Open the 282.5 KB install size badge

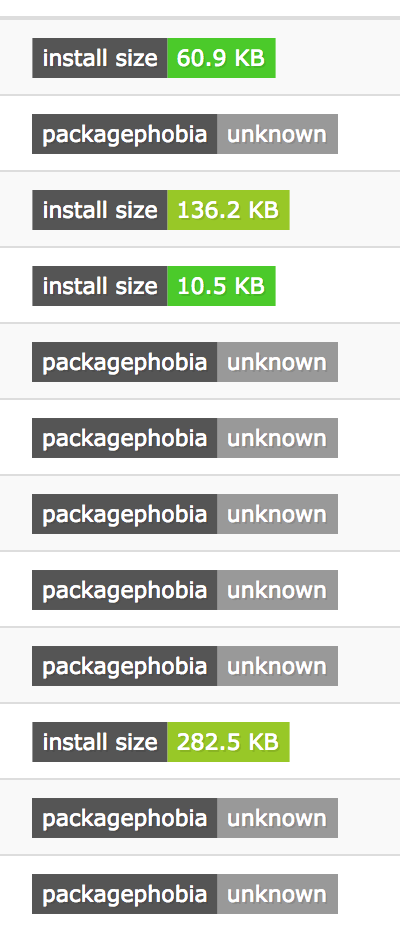(x=161, y=742)
